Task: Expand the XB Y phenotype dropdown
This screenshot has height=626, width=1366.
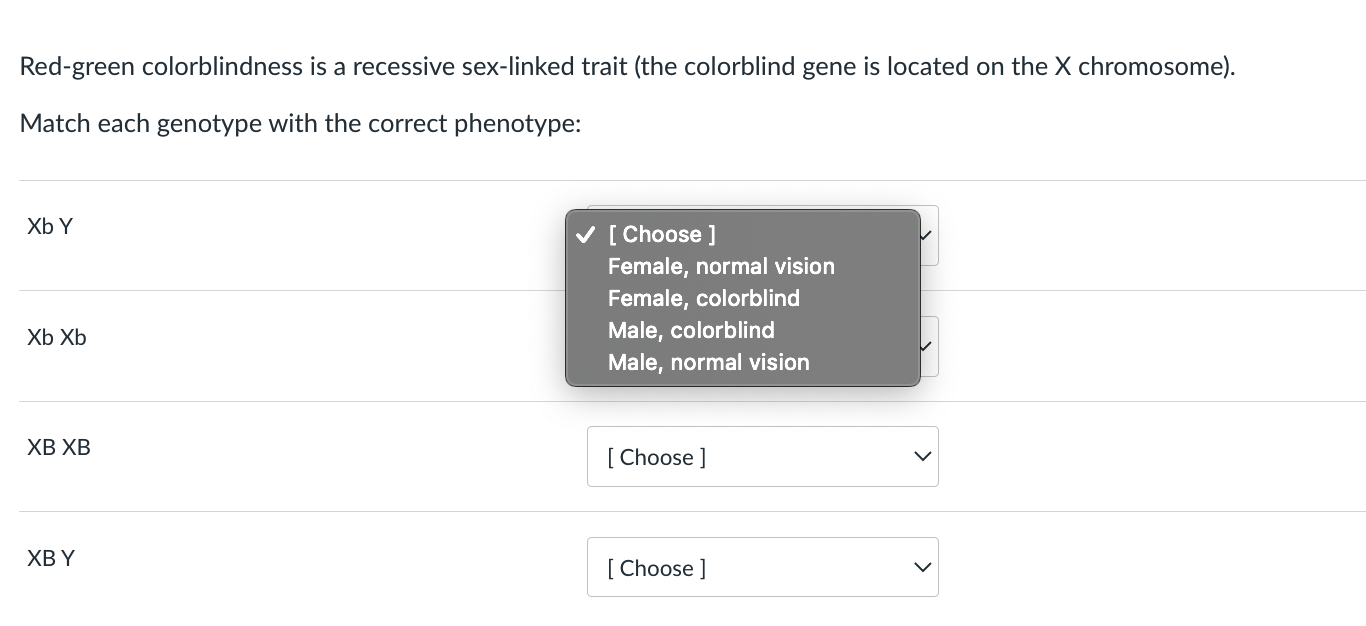Action: pyautogui.click(x=762, y=568)
